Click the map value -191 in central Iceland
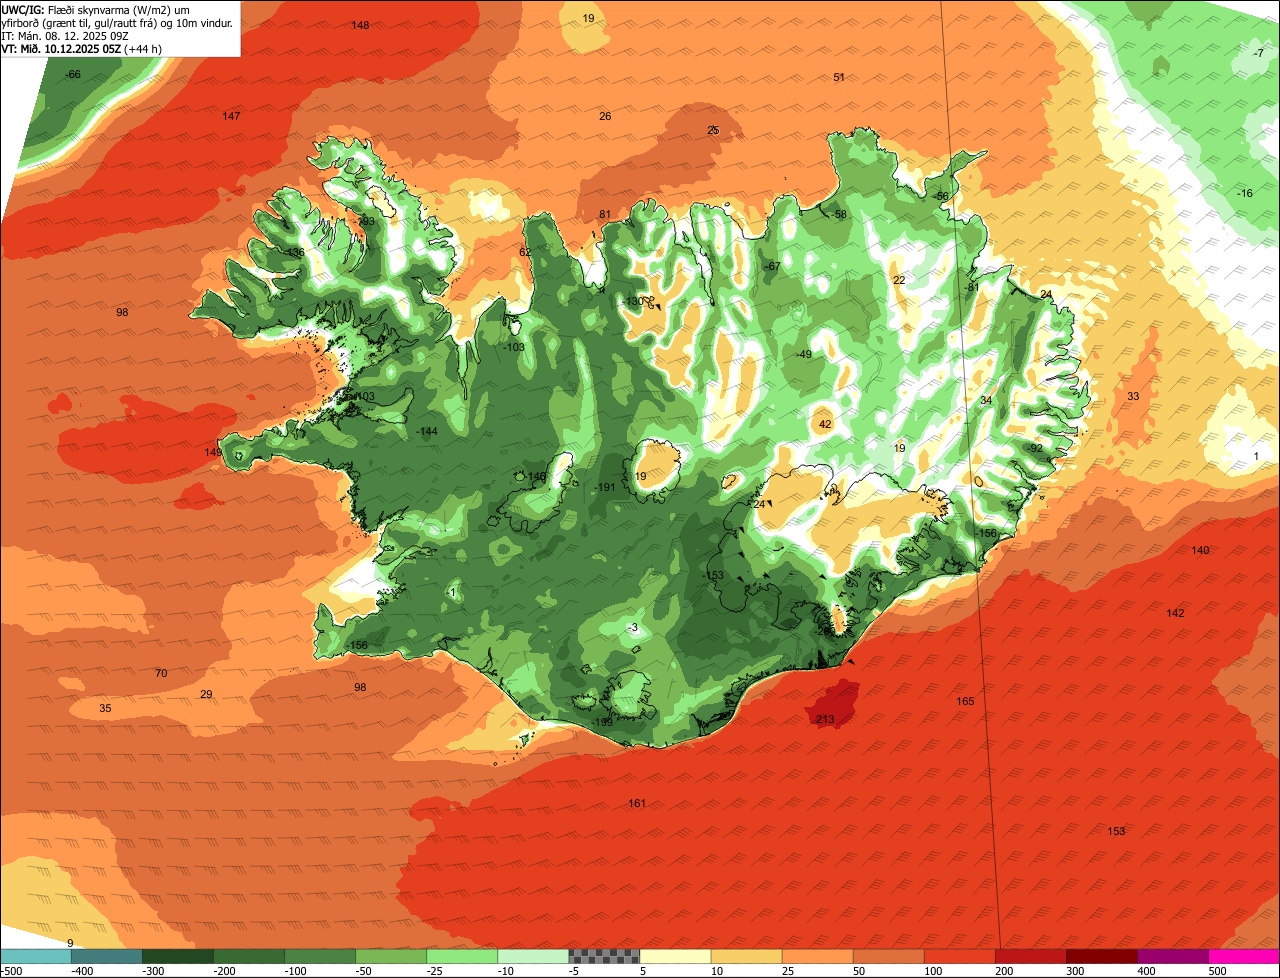1280x978 pixels. pos(605,487)
